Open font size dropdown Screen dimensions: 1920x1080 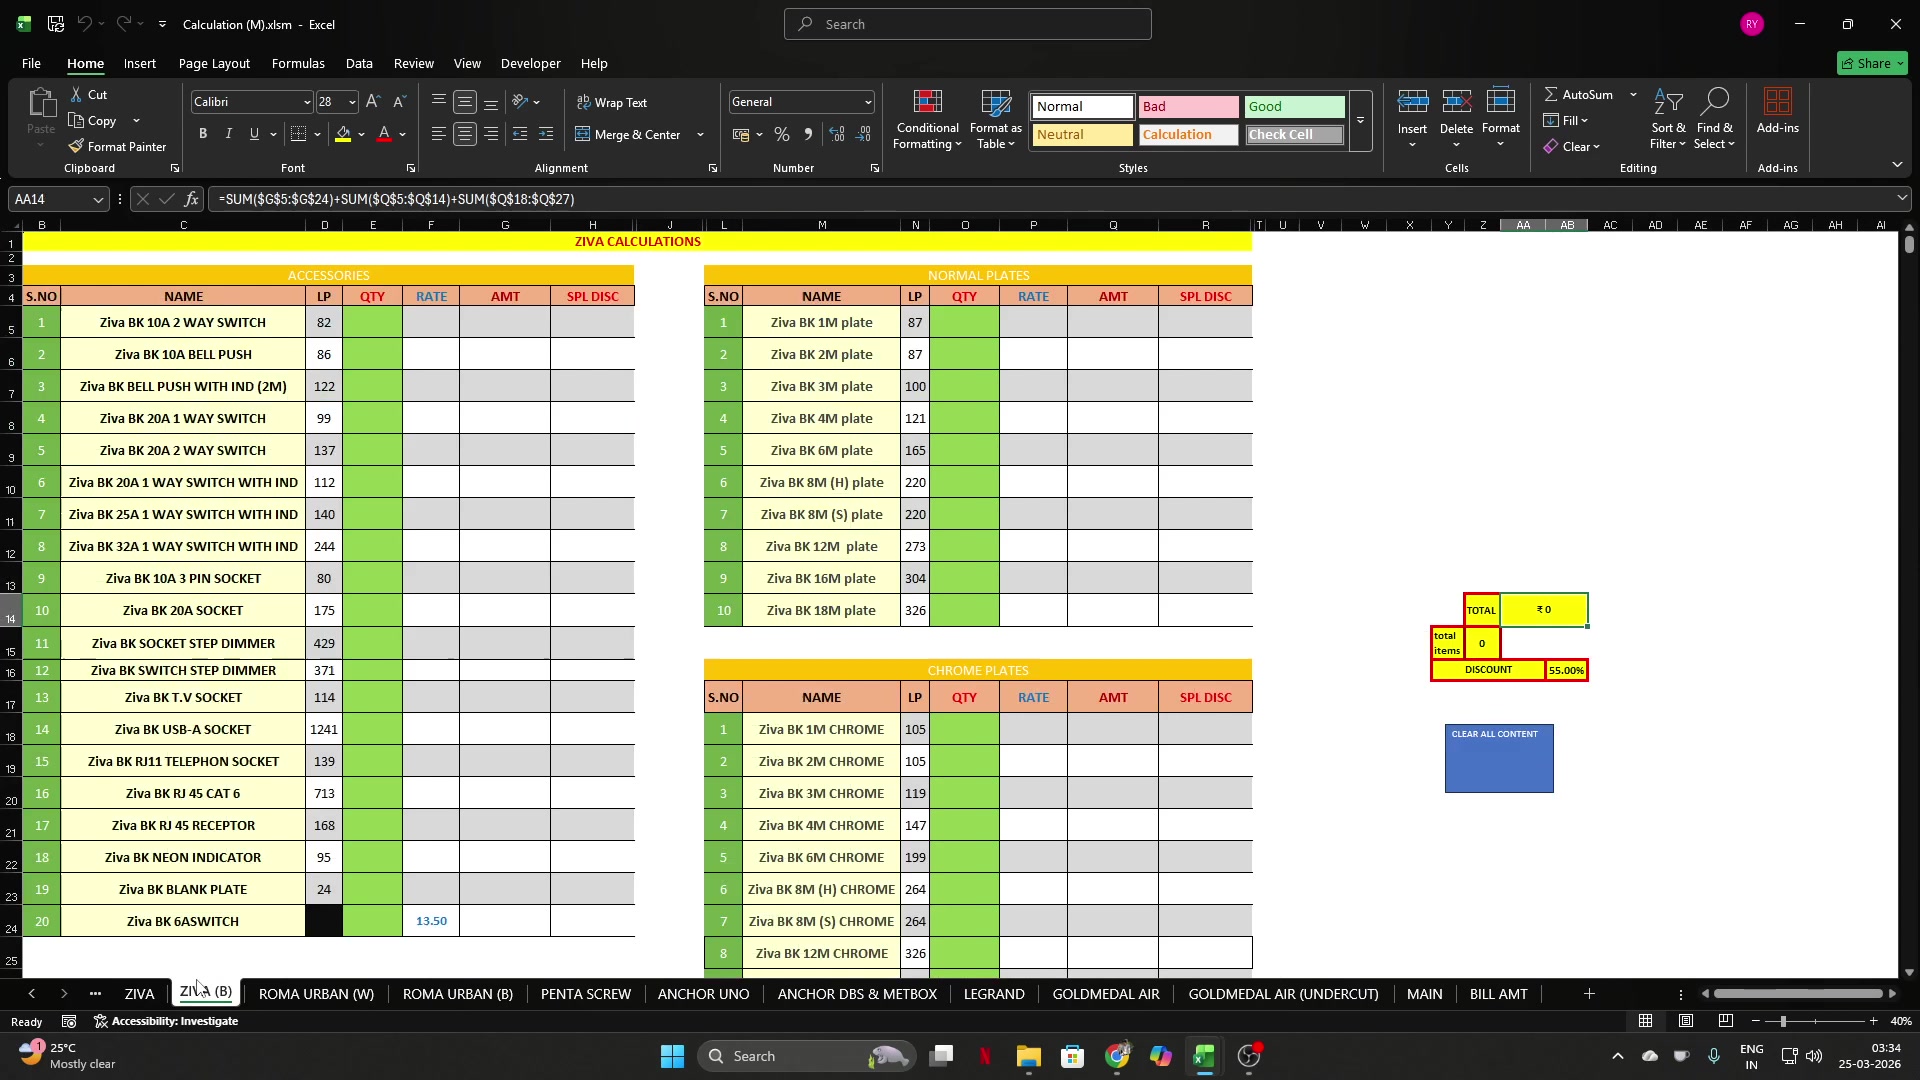351,102
